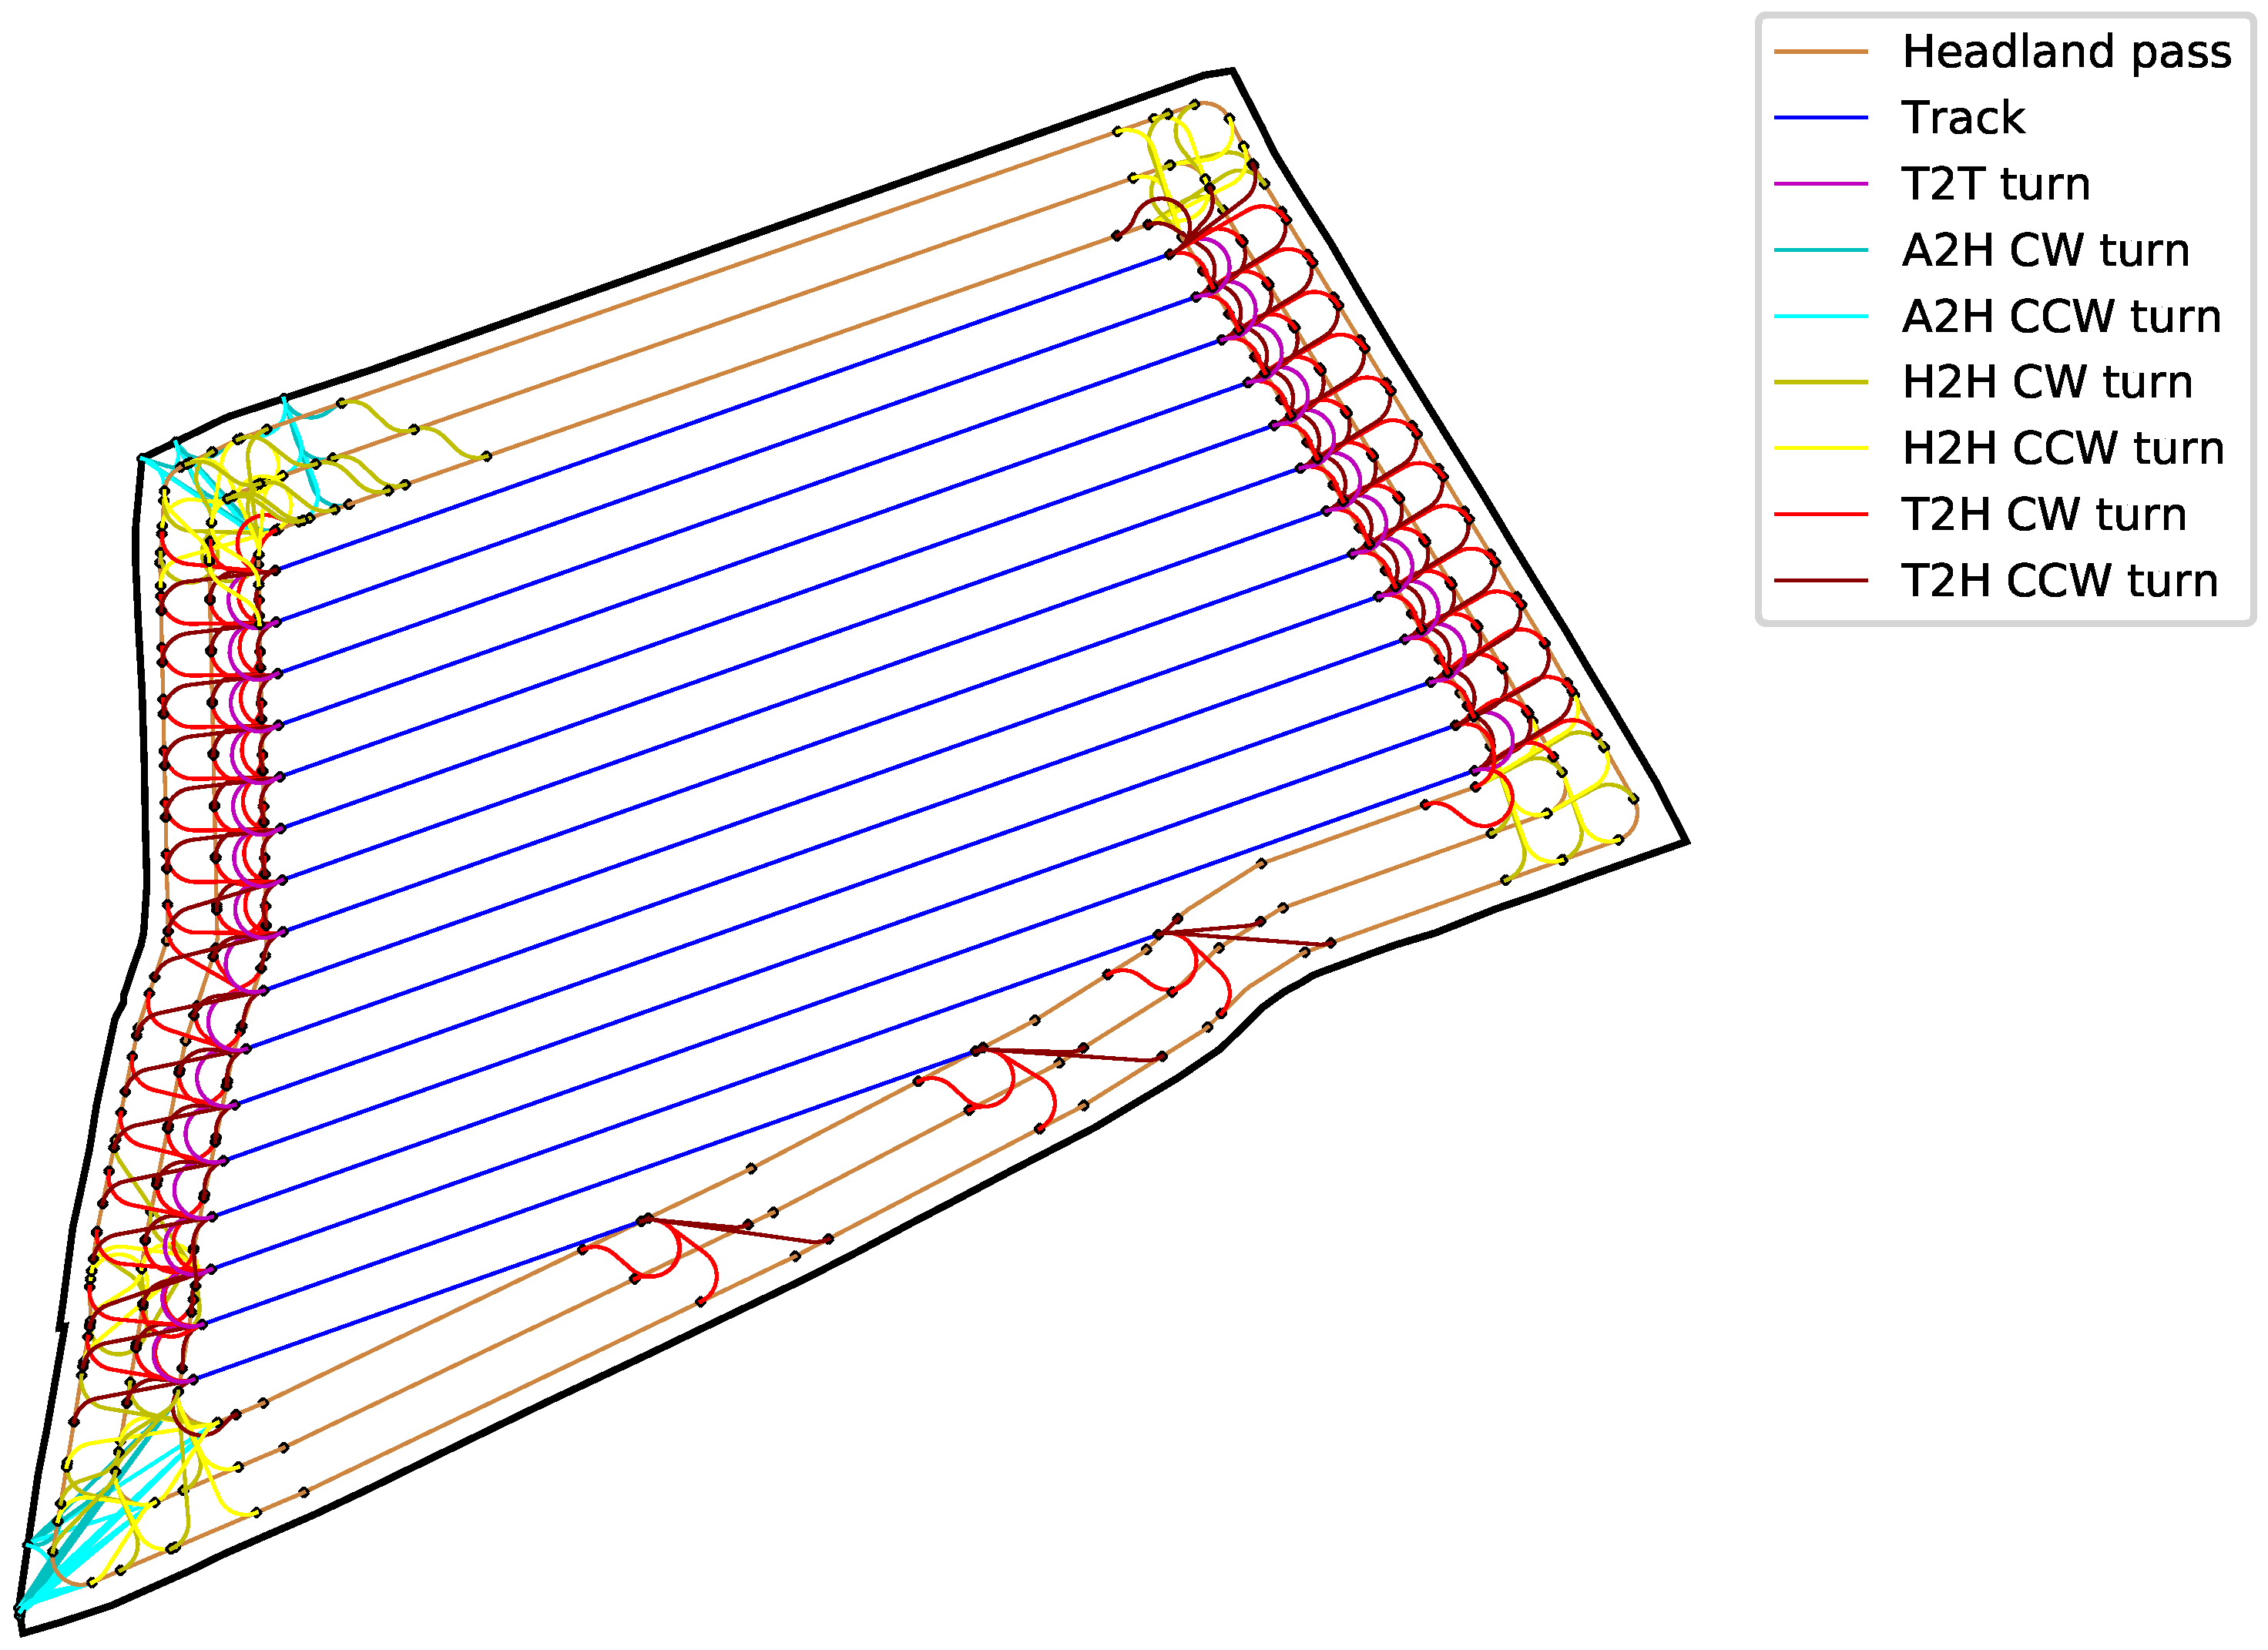2268x1650 pixels.
Task: Click the T2H CCW turn legend label
Action: coord(2059,580)
